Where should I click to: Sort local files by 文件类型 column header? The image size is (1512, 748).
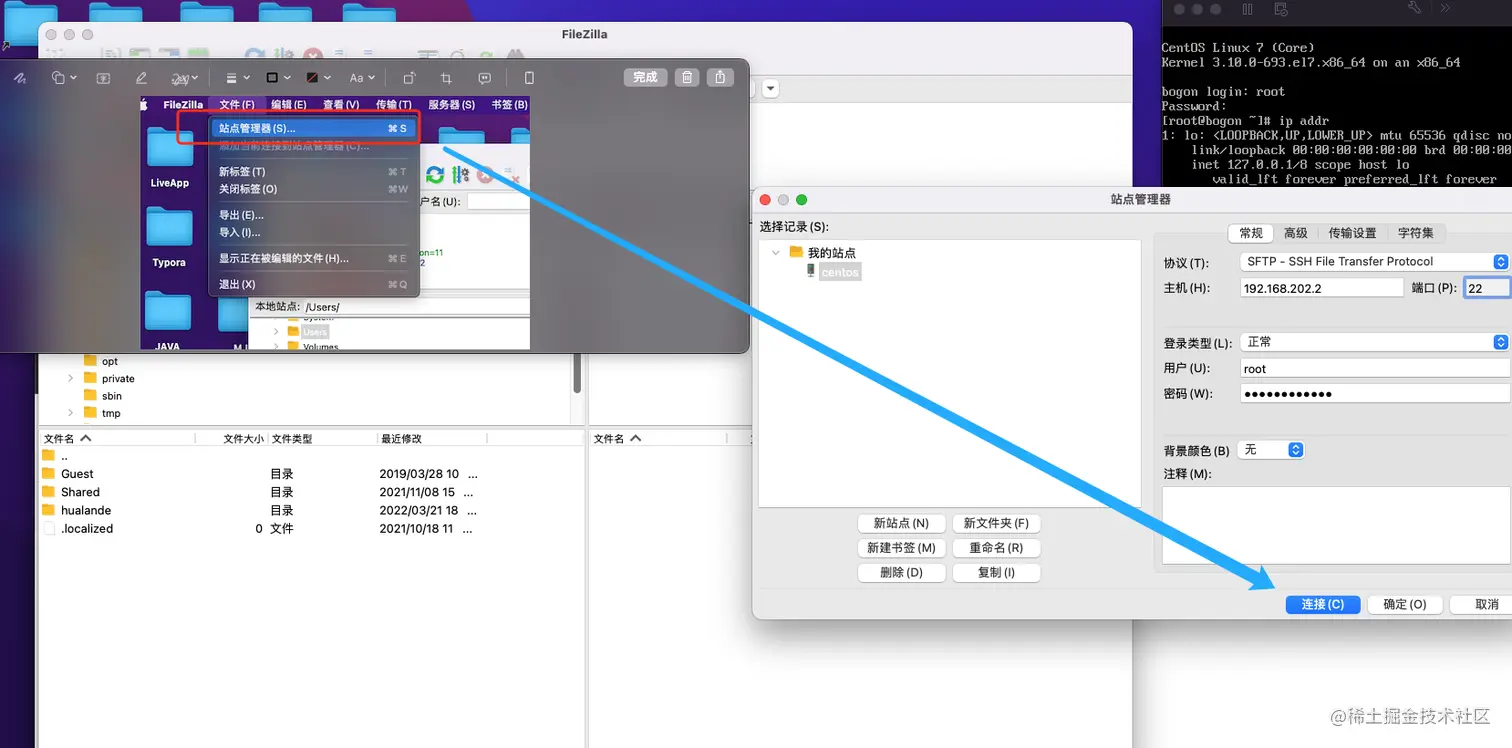(322, 439)
